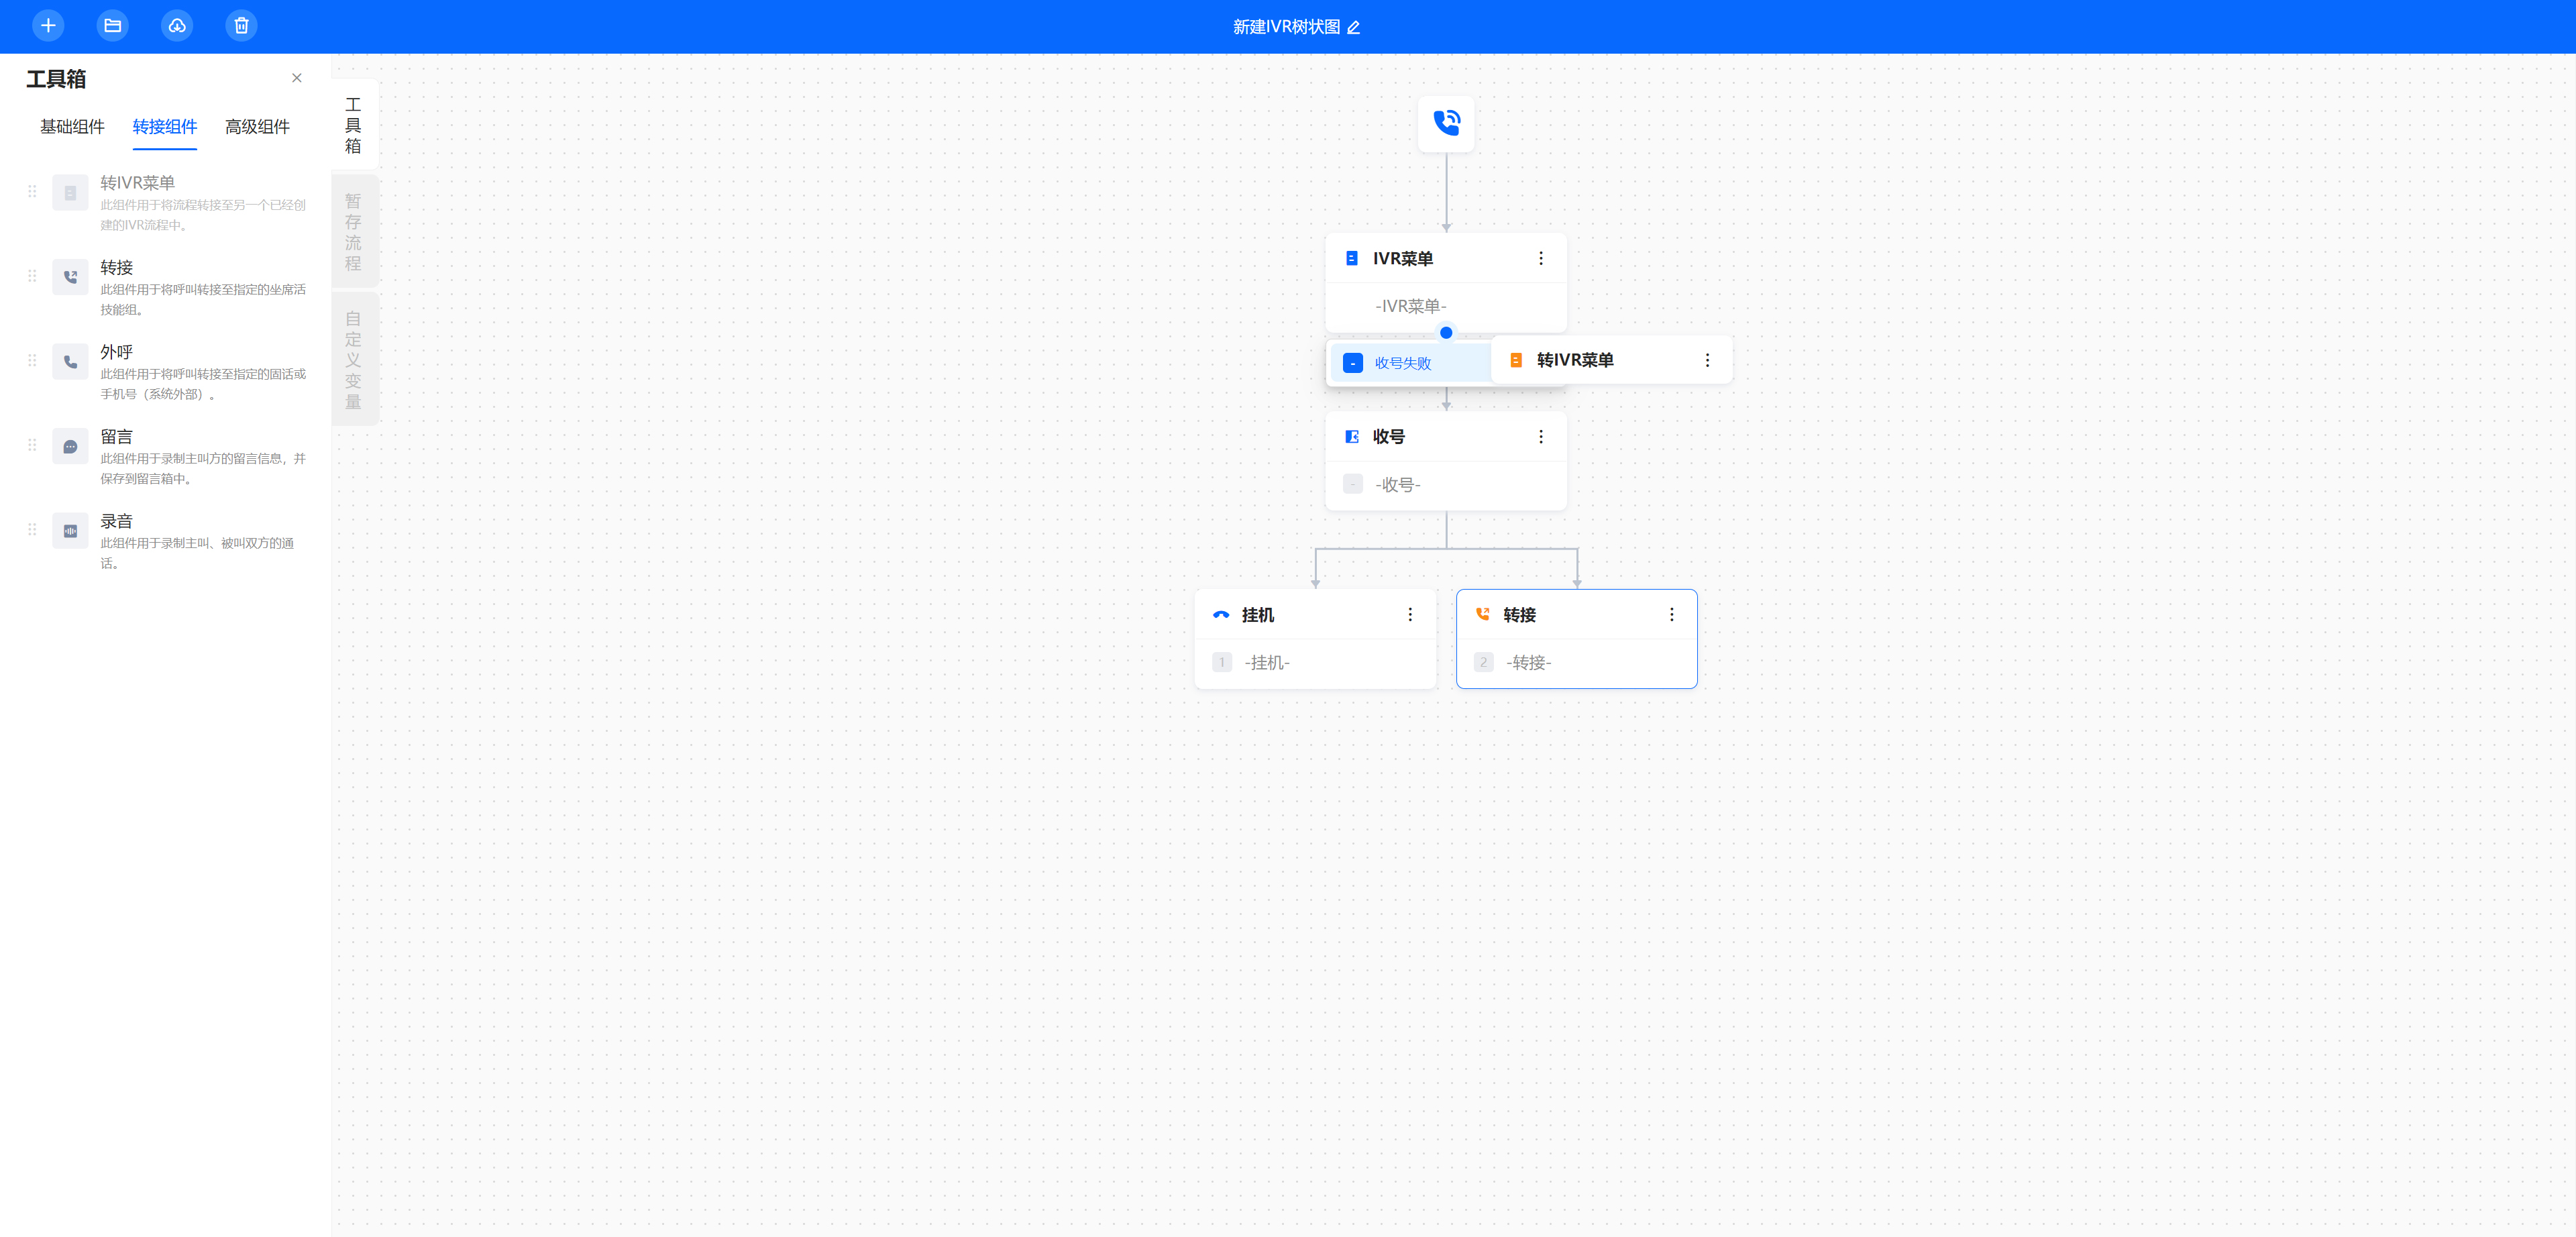Click drag handle dots beside 转接 in toolbox

[32, 276]
